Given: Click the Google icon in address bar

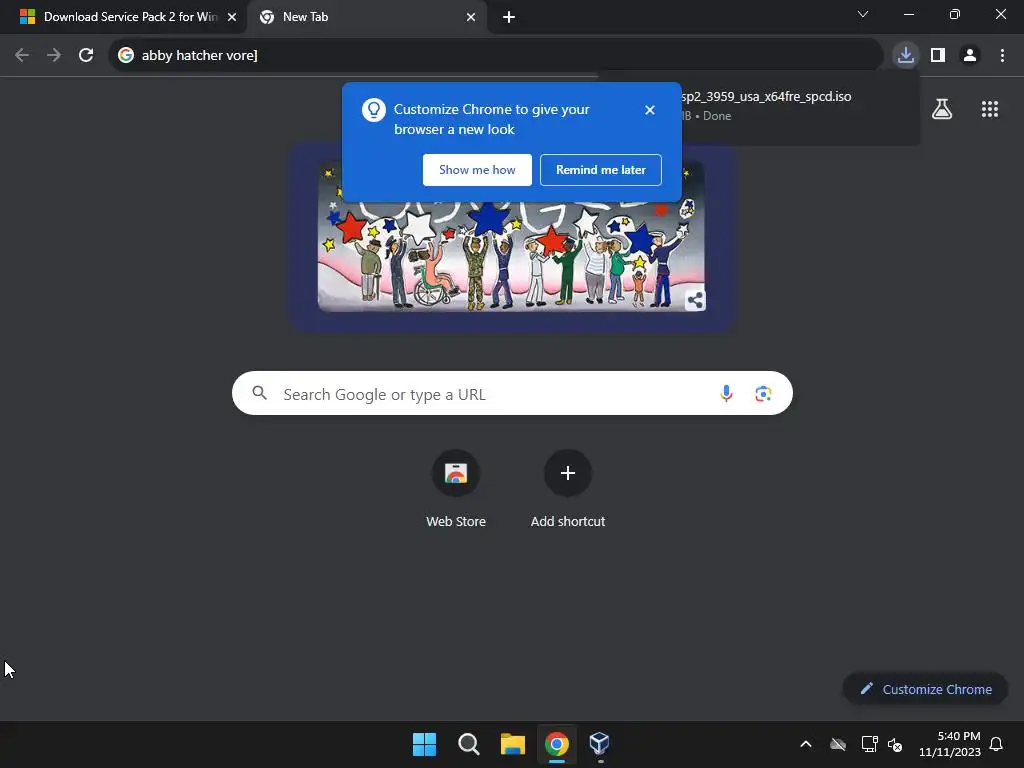Looking at the screenshot, I should [x=125, y=55].
